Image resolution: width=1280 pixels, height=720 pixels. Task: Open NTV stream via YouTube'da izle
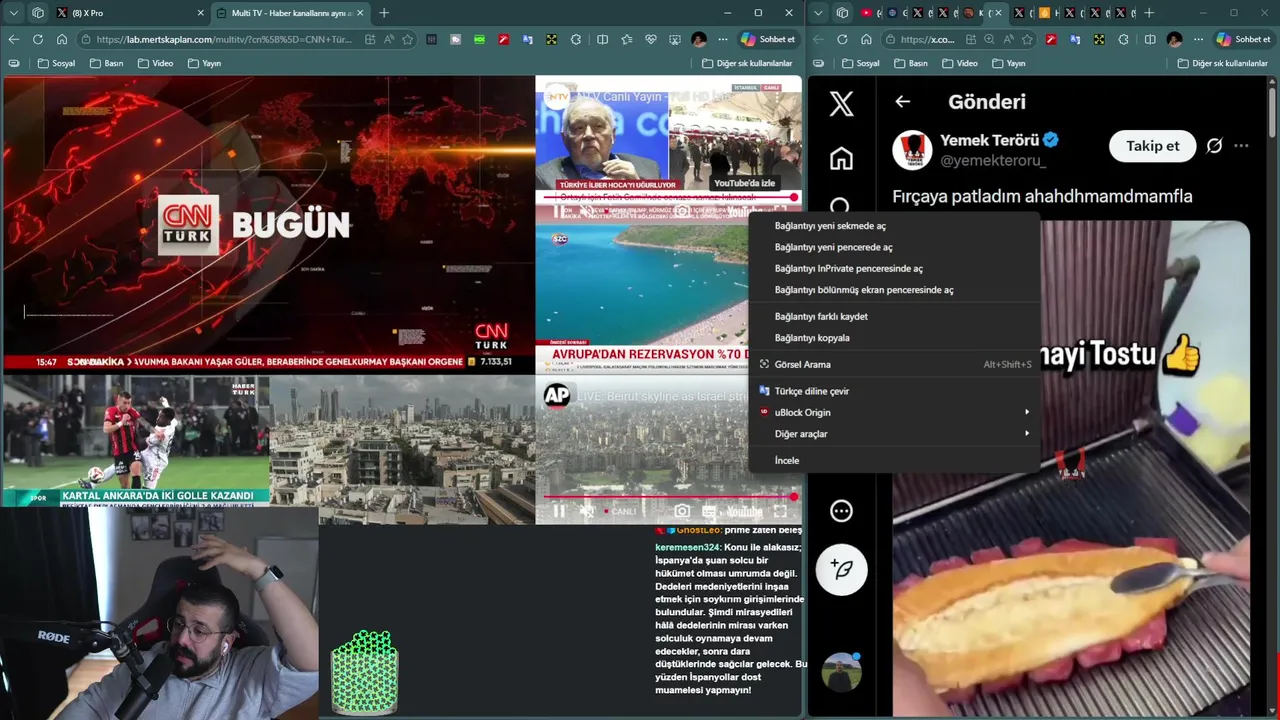click(744, 183)
